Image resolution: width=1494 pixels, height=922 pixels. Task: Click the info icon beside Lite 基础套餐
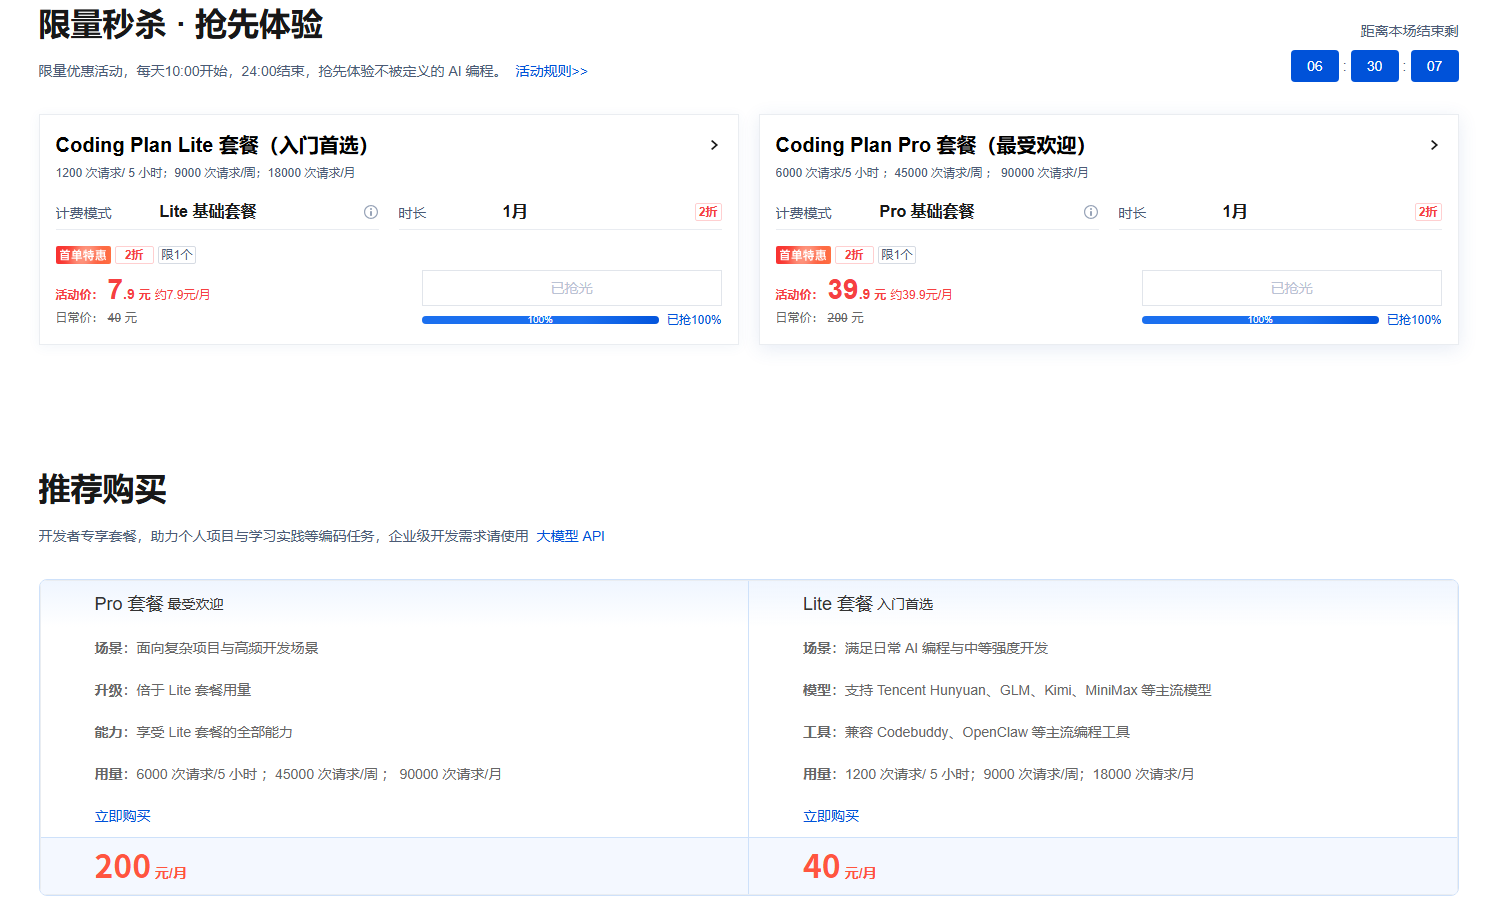(371, 212)
